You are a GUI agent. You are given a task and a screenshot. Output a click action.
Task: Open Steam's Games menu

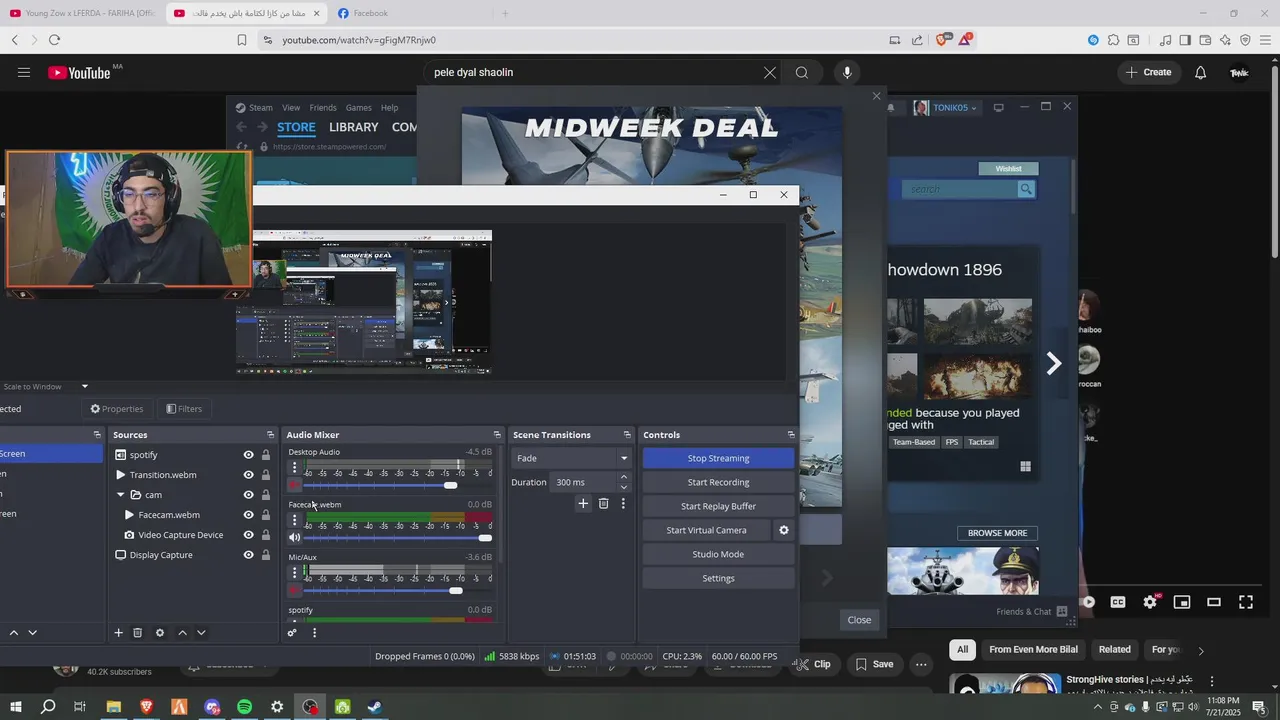click(359, 108)
